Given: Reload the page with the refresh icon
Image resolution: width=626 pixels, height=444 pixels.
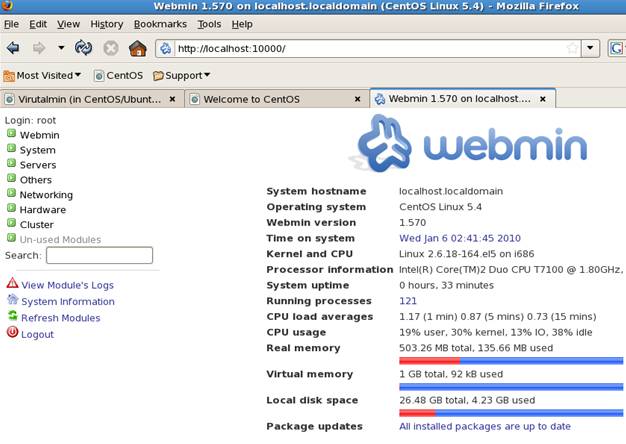Looking at the screenshot, I should click(x=83, y=48).
